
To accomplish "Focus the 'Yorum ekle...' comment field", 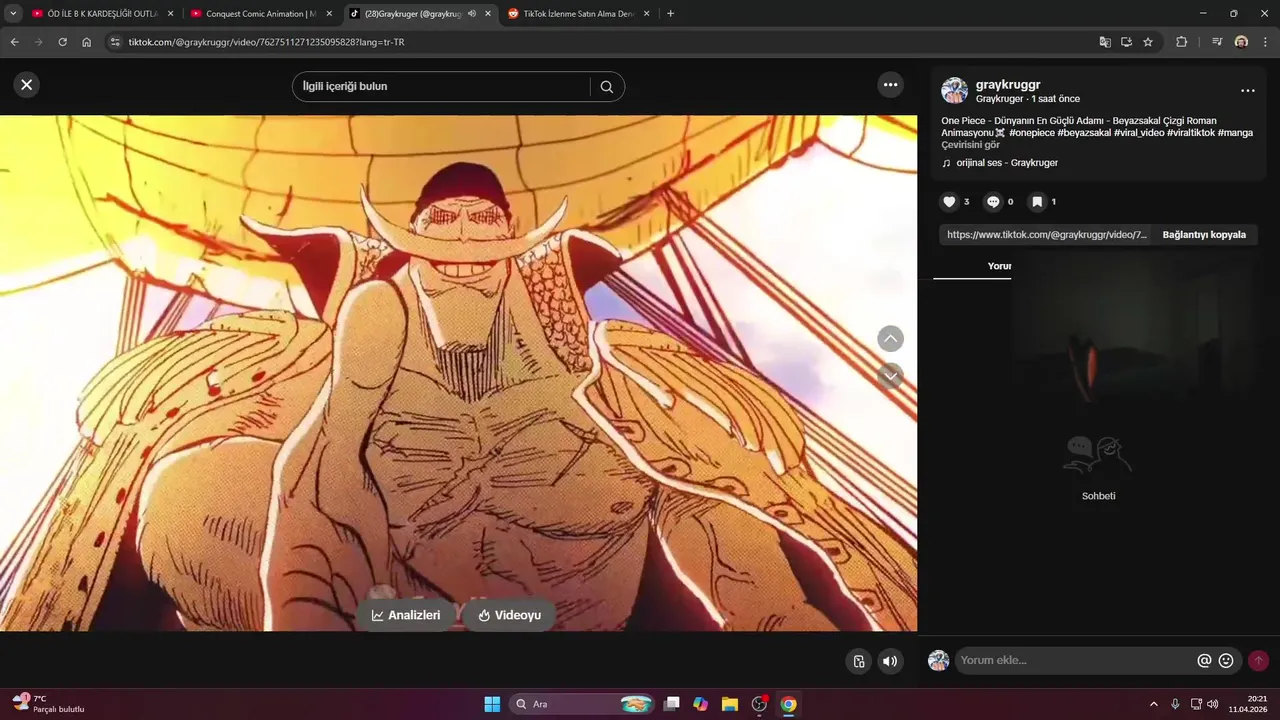I will 1076,660.
